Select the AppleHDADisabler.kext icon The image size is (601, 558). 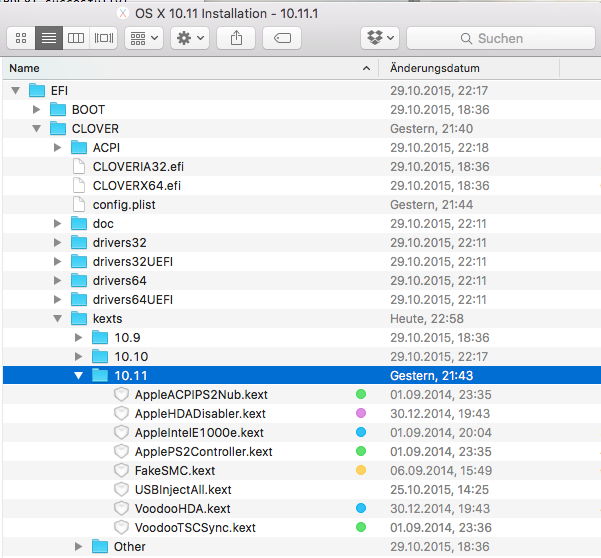point(122,414)
